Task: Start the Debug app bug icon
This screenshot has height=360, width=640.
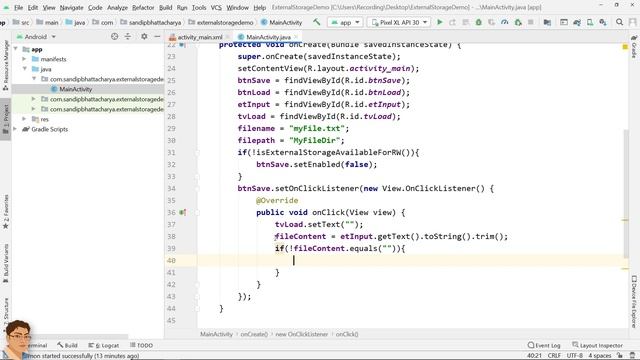Action: coord(478,22)
